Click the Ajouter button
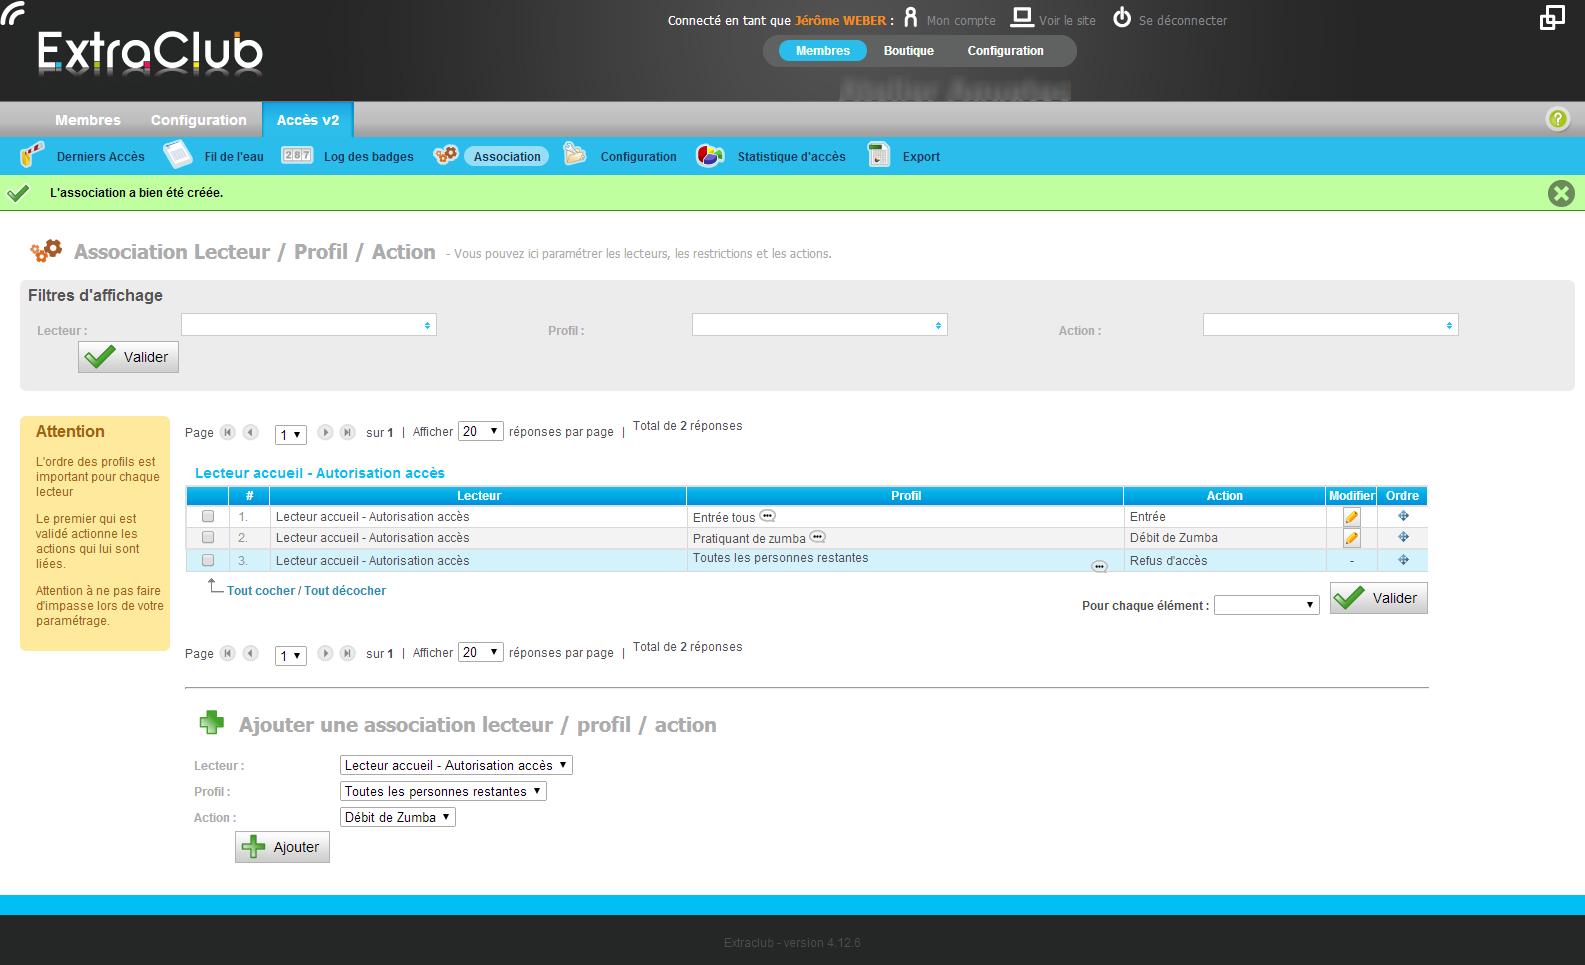 [x=282, y=847]
